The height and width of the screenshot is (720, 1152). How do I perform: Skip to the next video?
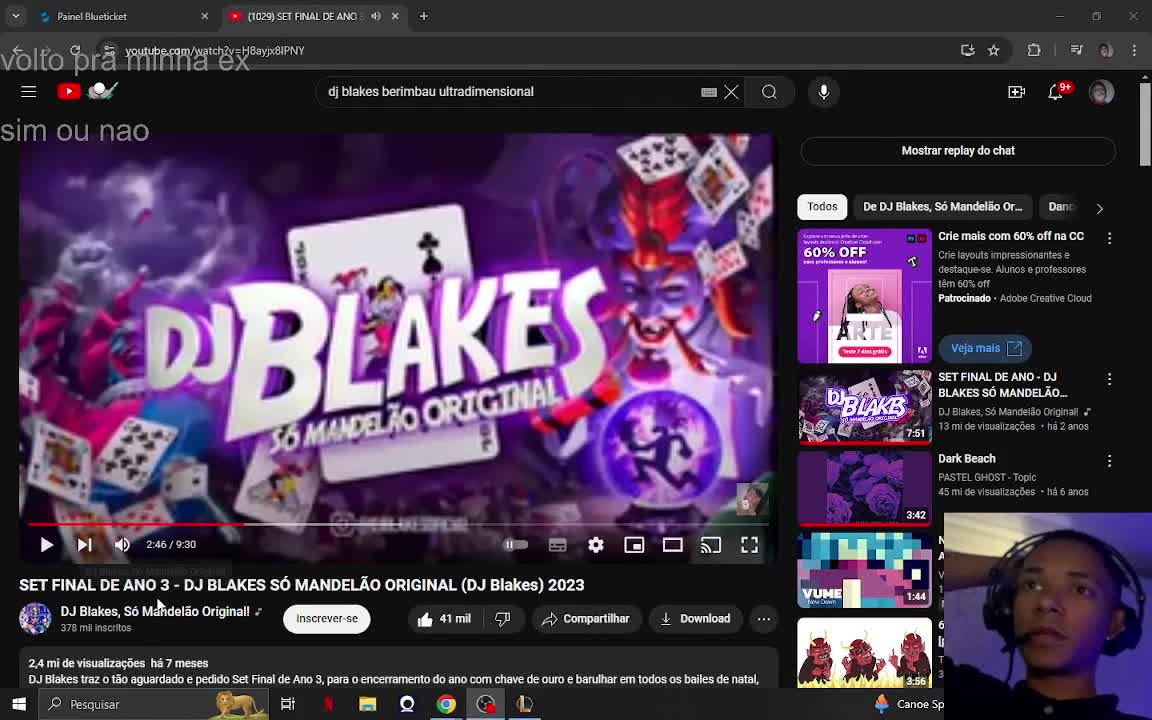point(84,544)
